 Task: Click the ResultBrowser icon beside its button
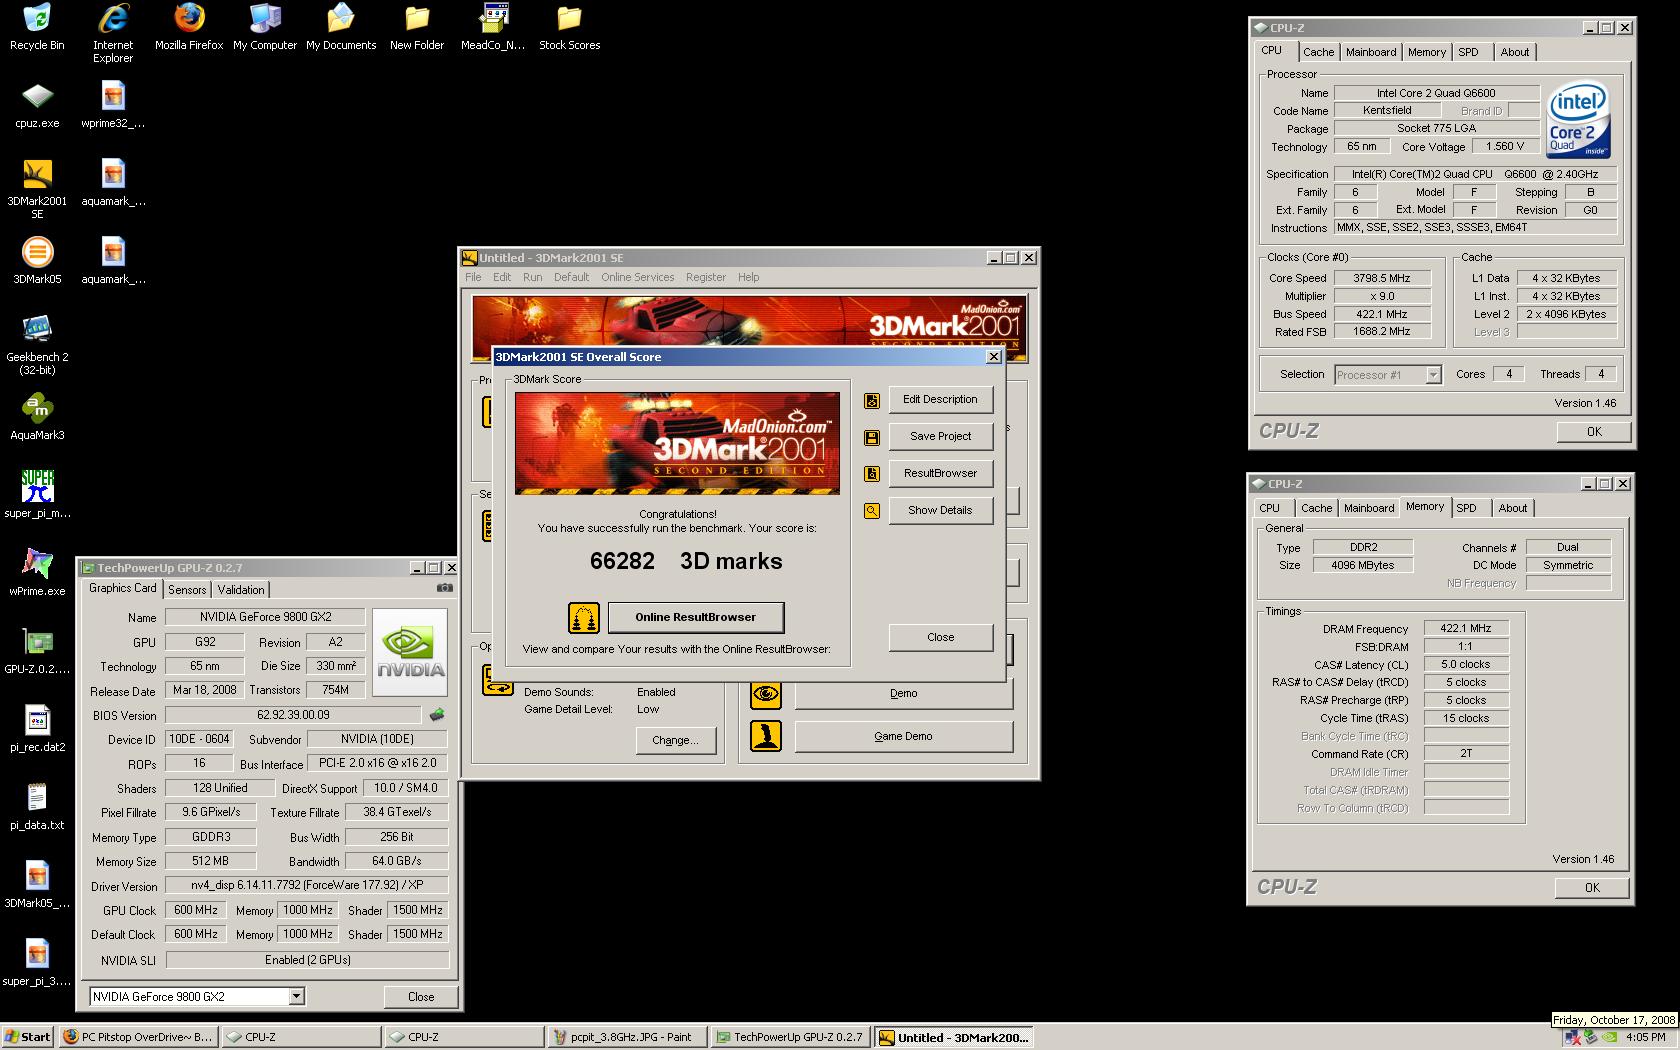point(872,474)
